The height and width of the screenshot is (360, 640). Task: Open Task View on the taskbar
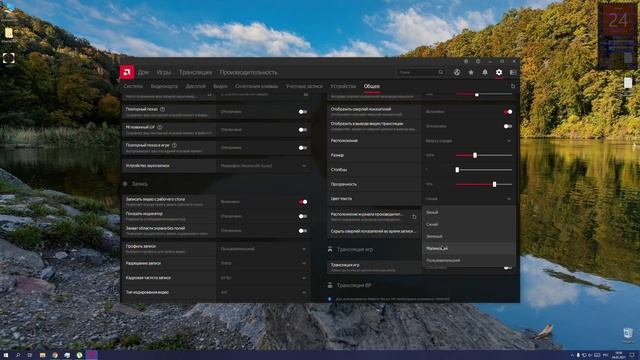pyautogui.click(x=30, y=355)
